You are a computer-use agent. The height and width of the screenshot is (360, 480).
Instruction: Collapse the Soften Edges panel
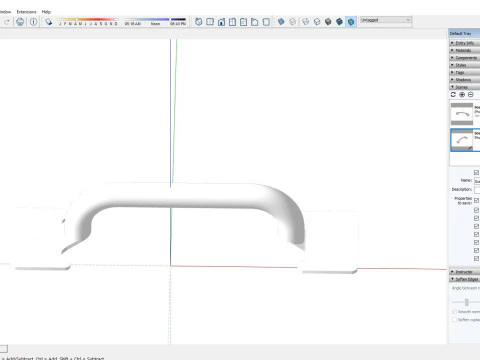[x=464, y=279]
